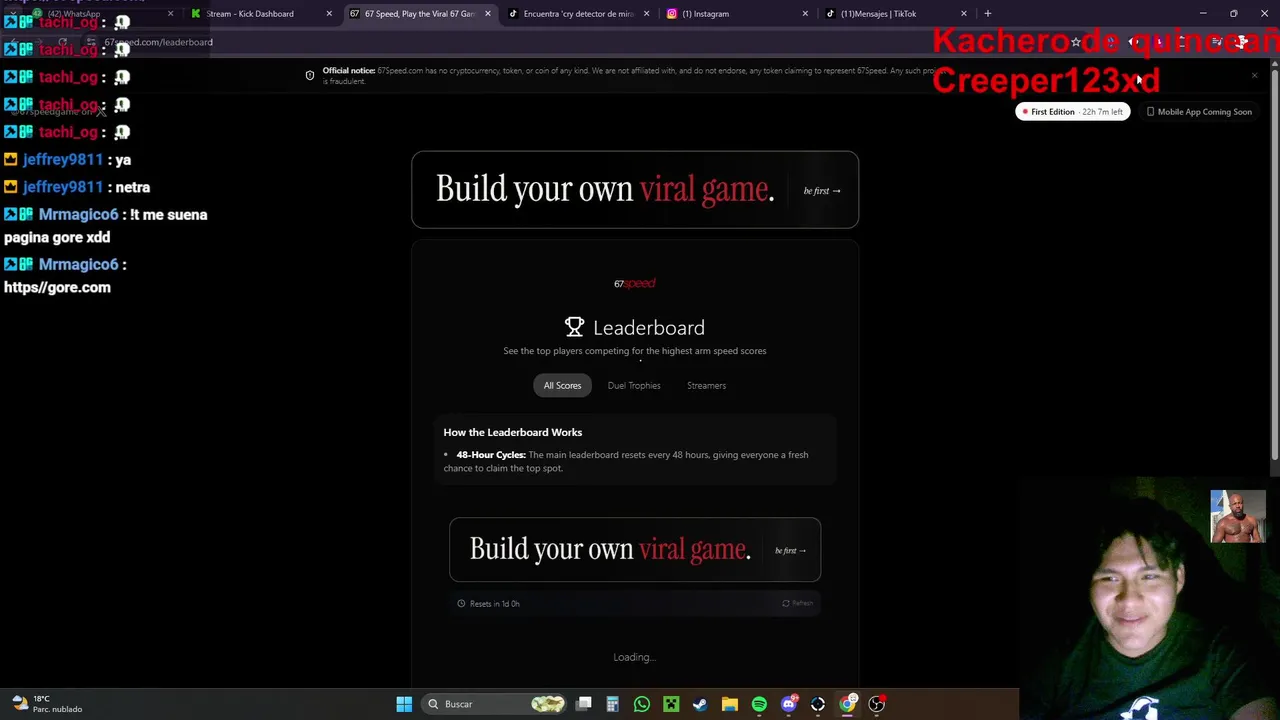Image resolution: width=1280 pixels, height=720 pixels.
Task: Open Task View from the taskbar
Action: click(x=584, y=704)
